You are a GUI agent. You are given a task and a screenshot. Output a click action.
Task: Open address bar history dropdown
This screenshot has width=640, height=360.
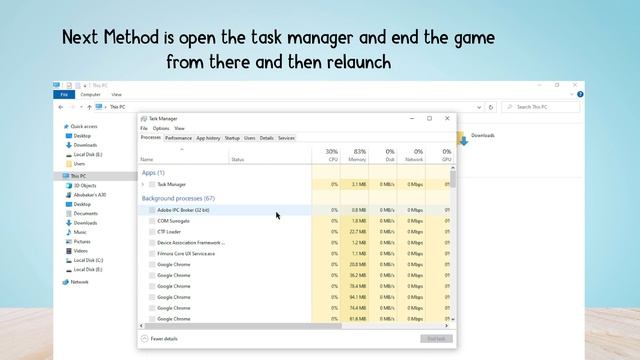pyautogui.click(x=479, y=107)
